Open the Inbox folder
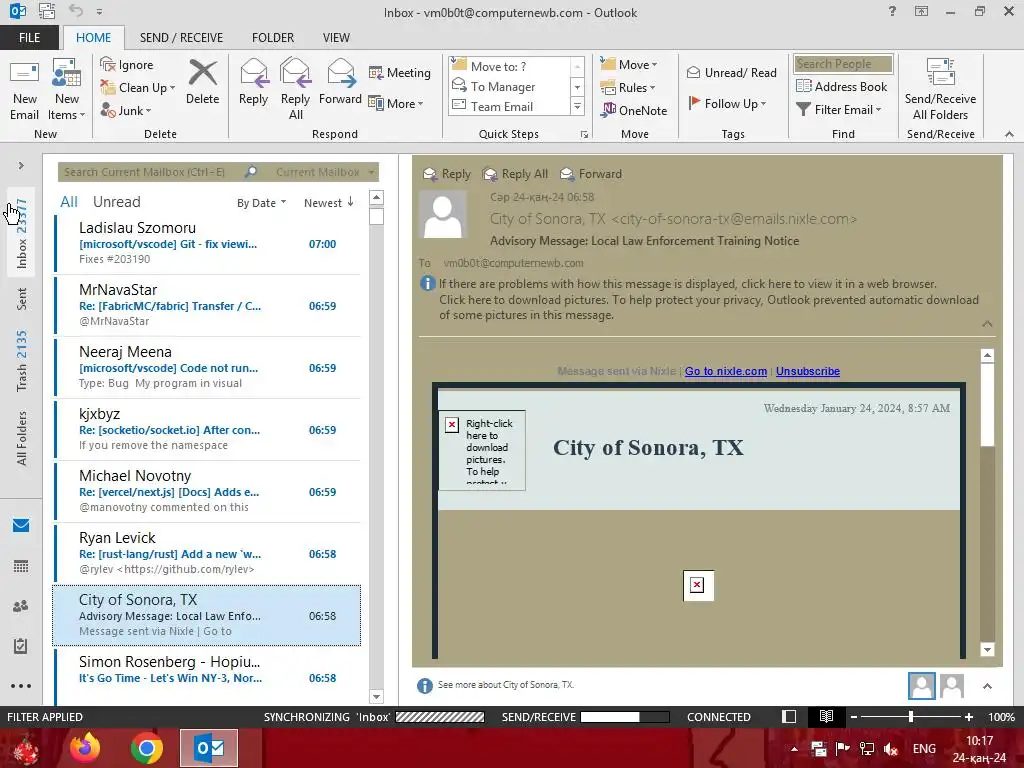 [x=22, y=233]
